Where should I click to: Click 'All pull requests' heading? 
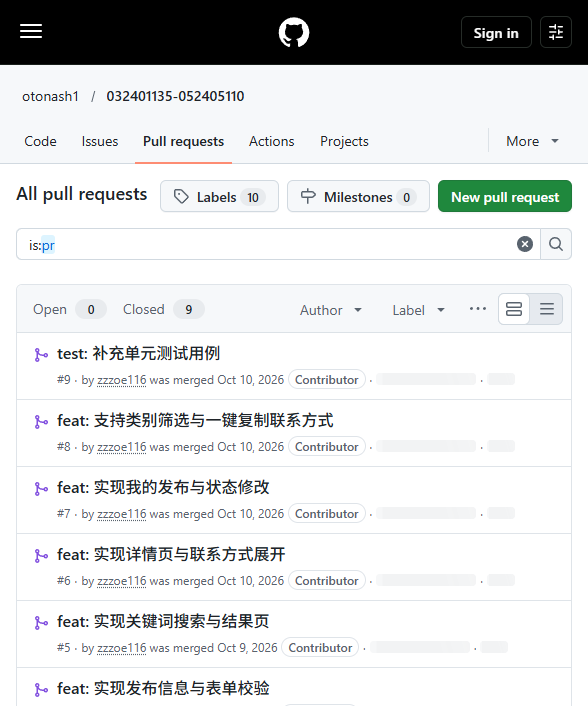[82, 195]
